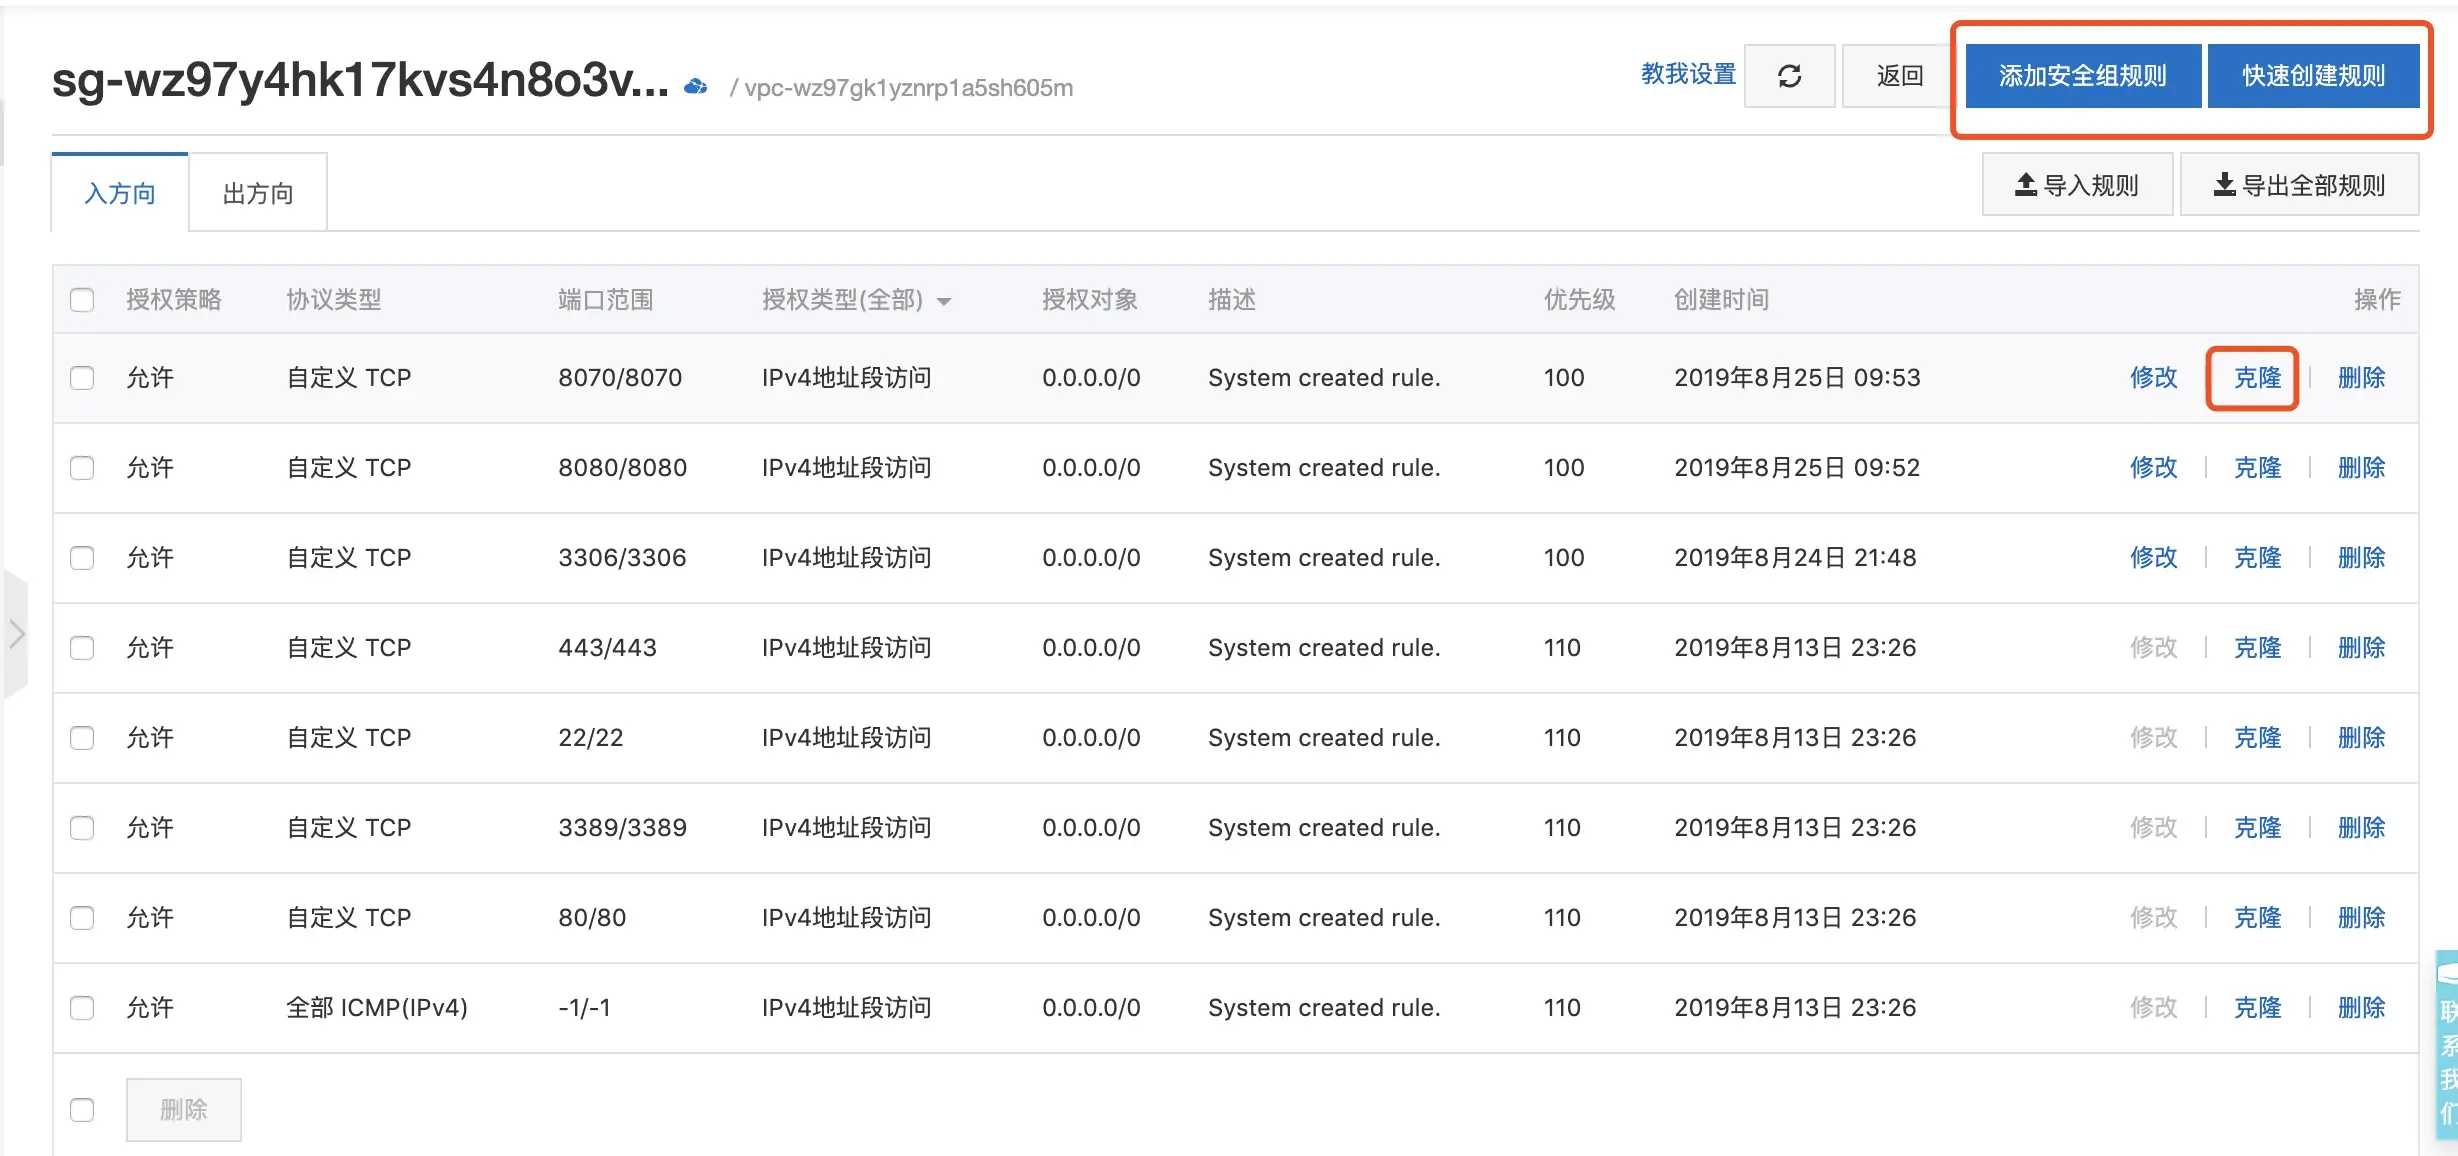Image resolution: width=2458 pixels, height=1156 pixels.
Task: Expand the collapsed left sidebar arrow
Action: click(x=16, y=633)
